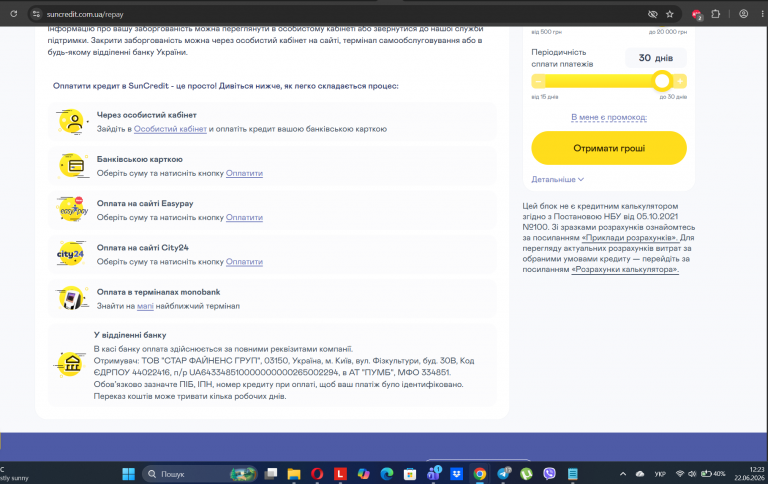Open the notepad app on taskbar
Image resolution: width=768 pixels, height=484 pixels.
pyautogui.click(x=573, y=474)
